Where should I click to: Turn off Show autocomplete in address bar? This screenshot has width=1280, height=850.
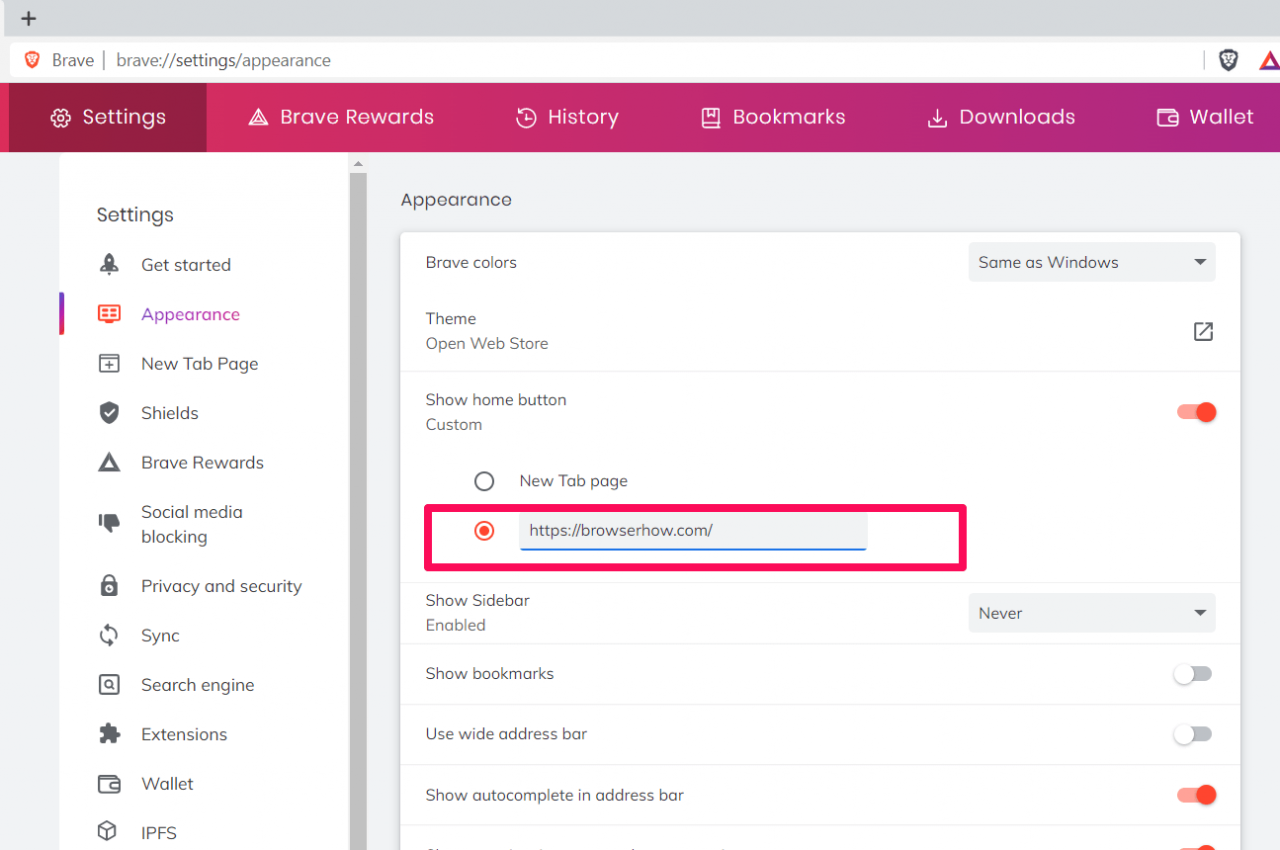click(1196, 794)
